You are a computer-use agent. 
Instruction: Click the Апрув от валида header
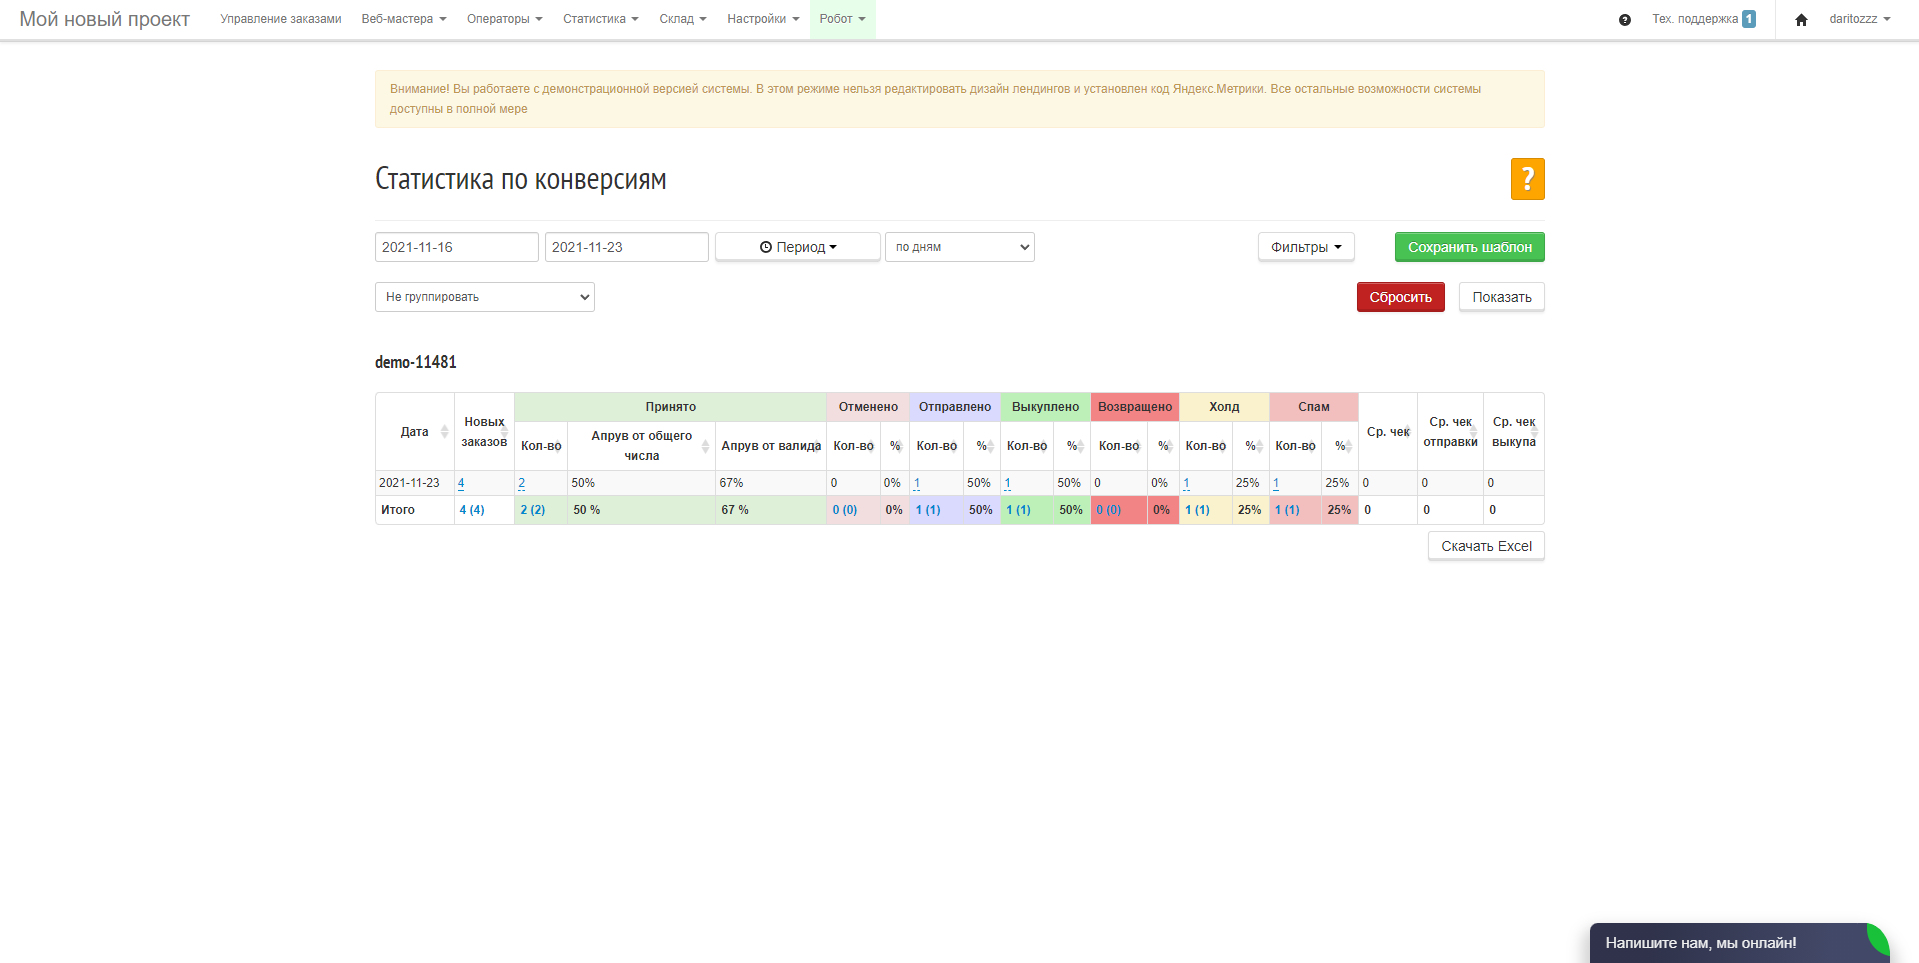(x=771, y=446)
